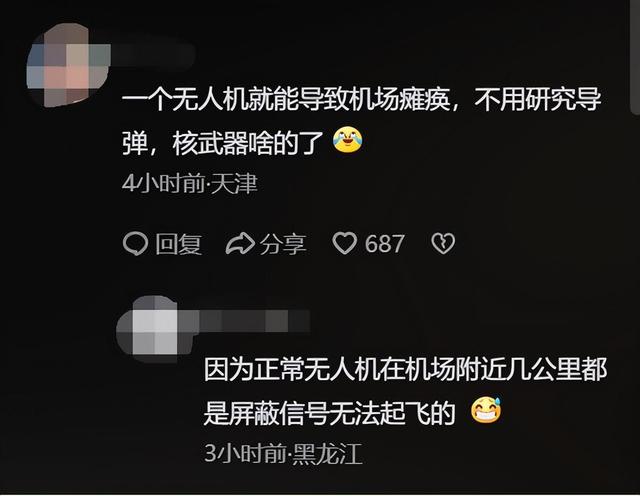
Task: Open the reply author's blurred avatar
Action: coord(147,329)
